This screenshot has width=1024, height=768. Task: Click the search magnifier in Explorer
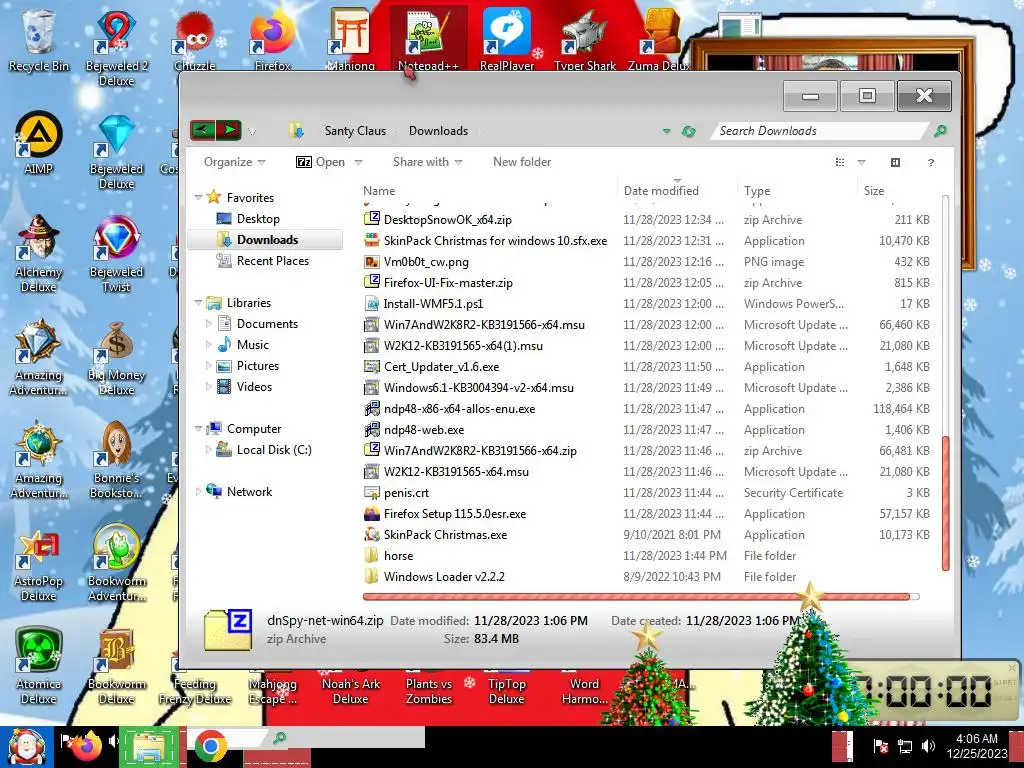point(940,131)
